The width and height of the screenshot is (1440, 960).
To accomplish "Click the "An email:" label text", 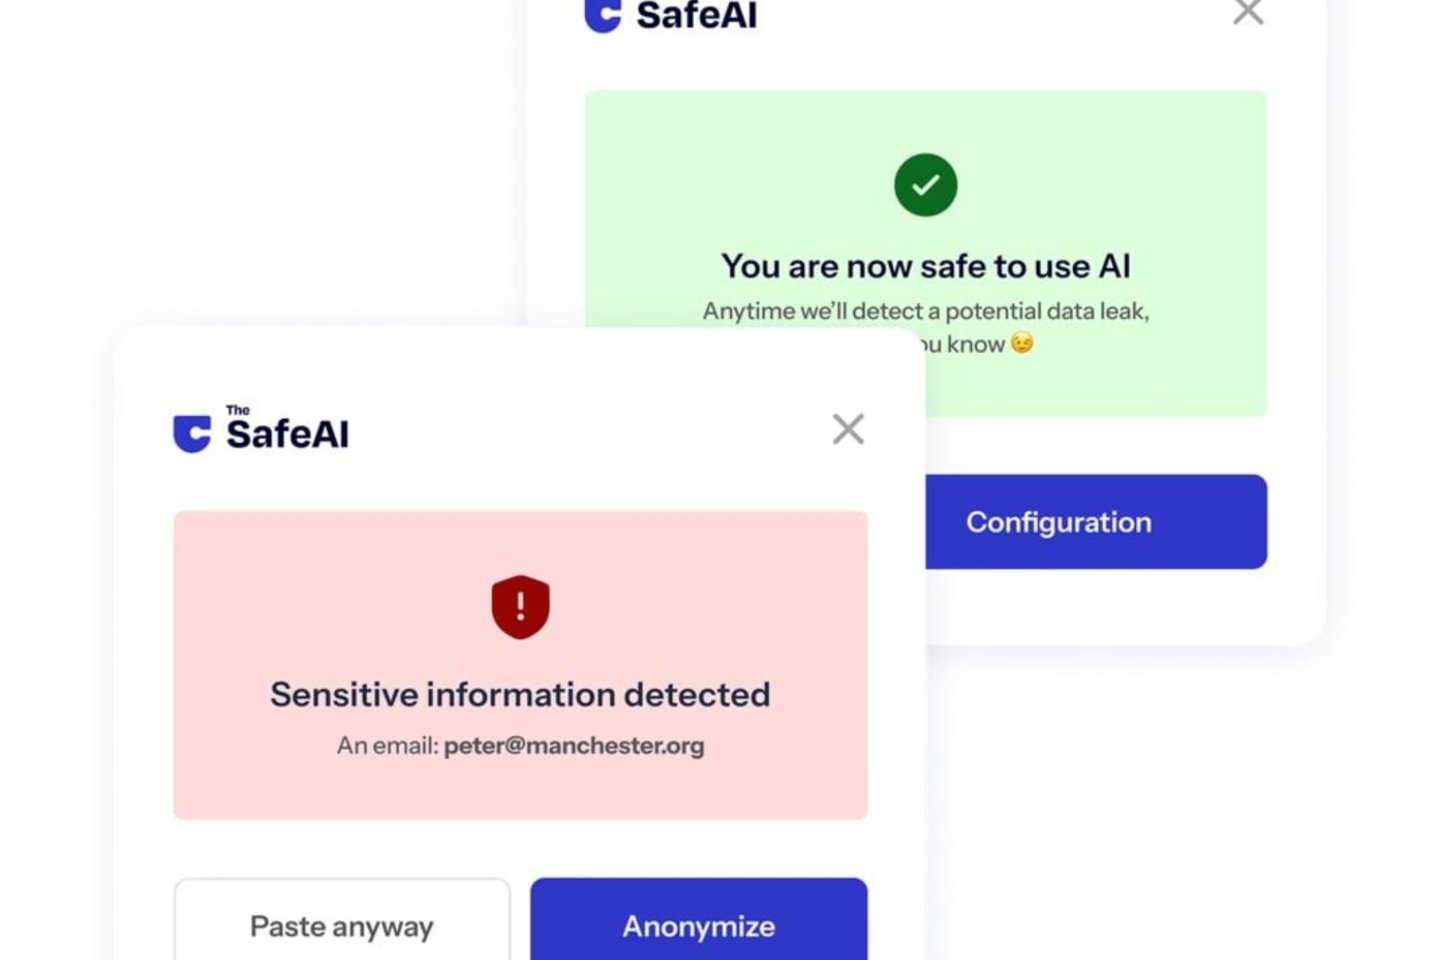I will coord(387,746).
